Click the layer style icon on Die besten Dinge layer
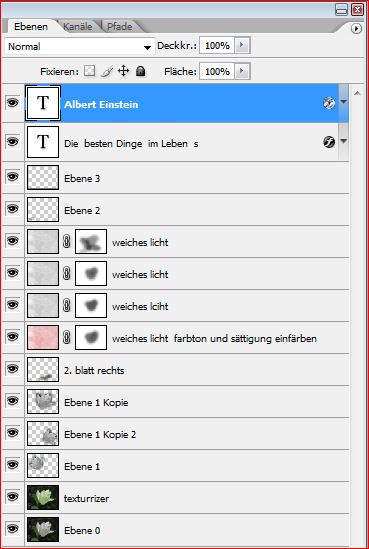The height and width of the screenshot is (549, 369). pyautogui.click(x=329, y=142)
